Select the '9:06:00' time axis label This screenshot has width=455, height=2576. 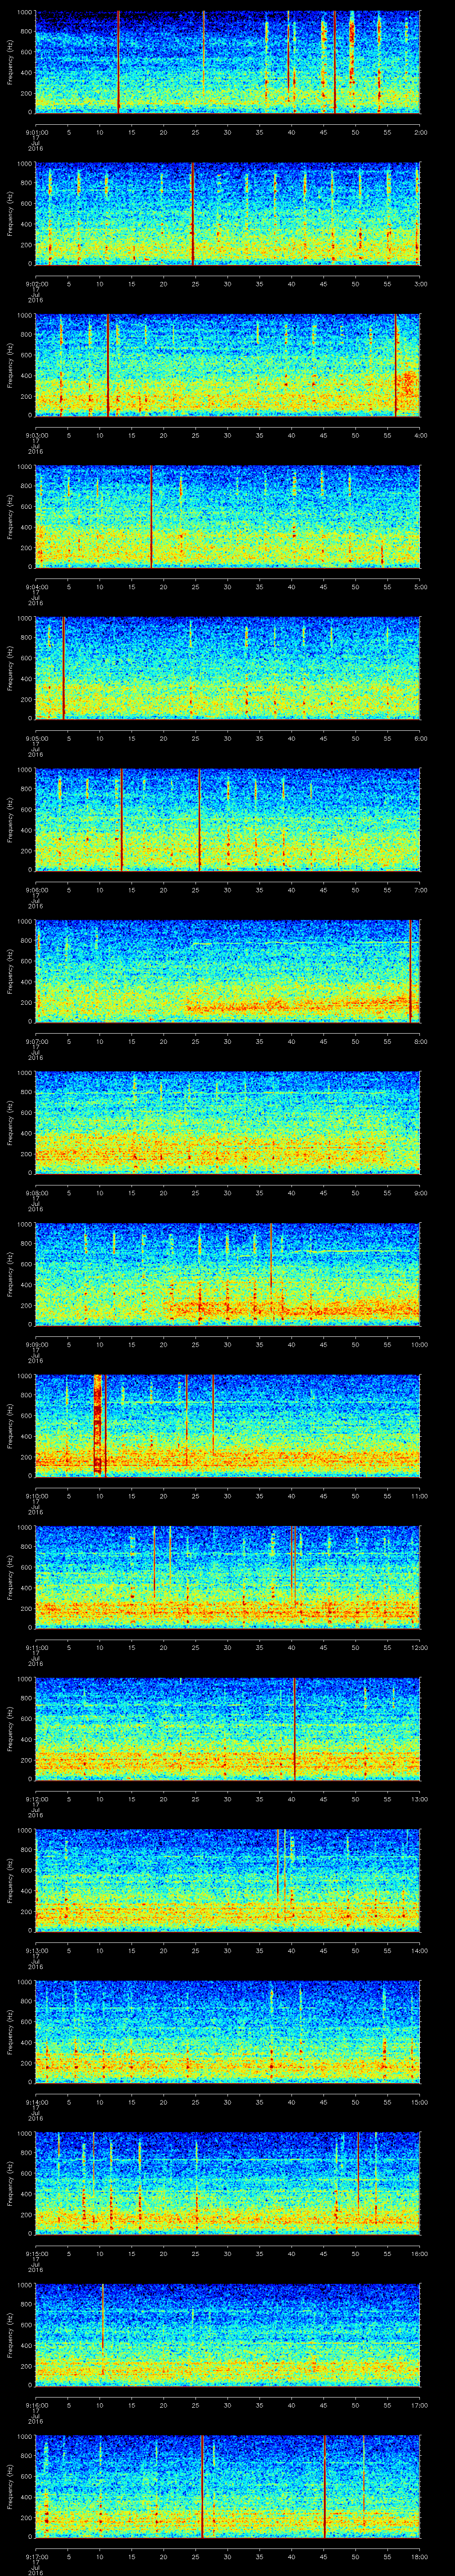pyautogui.click(x=36, y=890)
